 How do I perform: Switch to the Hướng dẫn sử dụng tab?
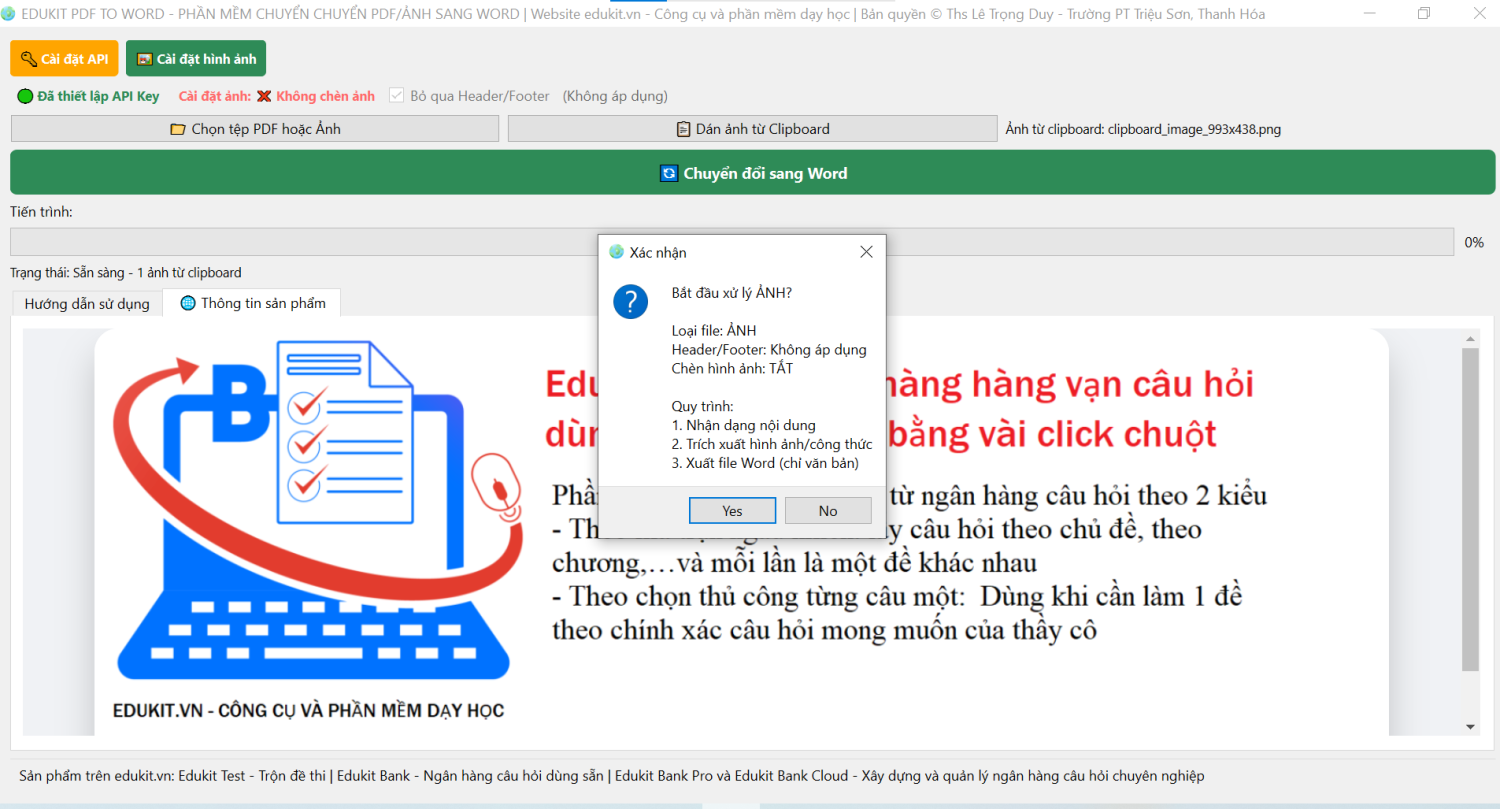pos(87,304)
